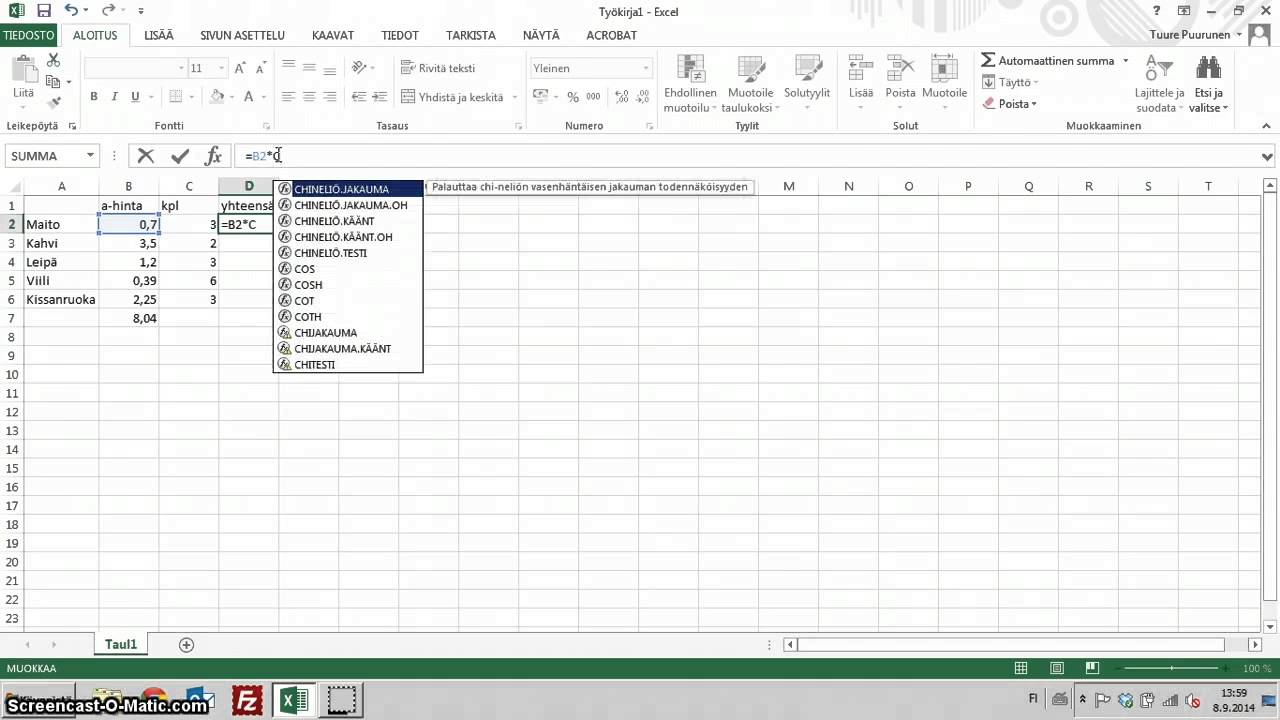
Task: Align text to the top of cell
Action: (x=288, y=67)
